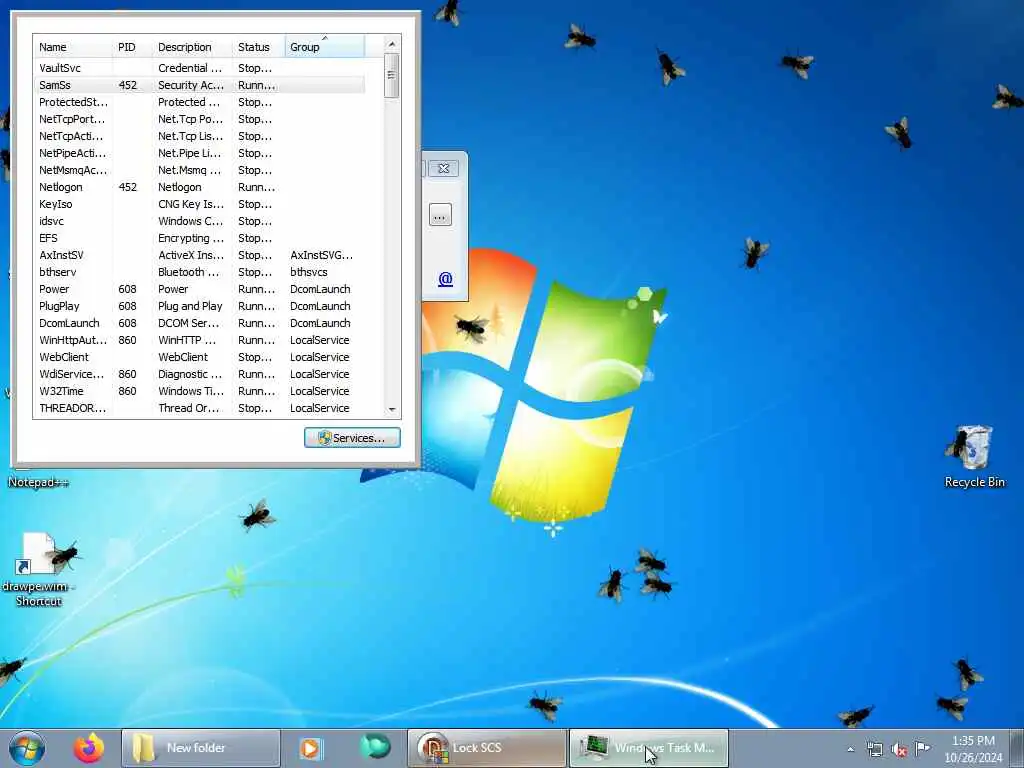Click the AxInstSVG... group cell

click(x=321, y=255)
